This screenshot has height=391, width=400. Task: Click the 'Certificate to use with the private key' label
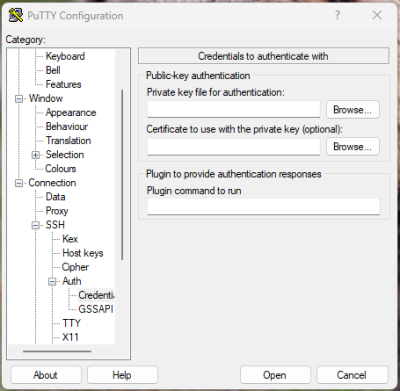pos(244,129)
